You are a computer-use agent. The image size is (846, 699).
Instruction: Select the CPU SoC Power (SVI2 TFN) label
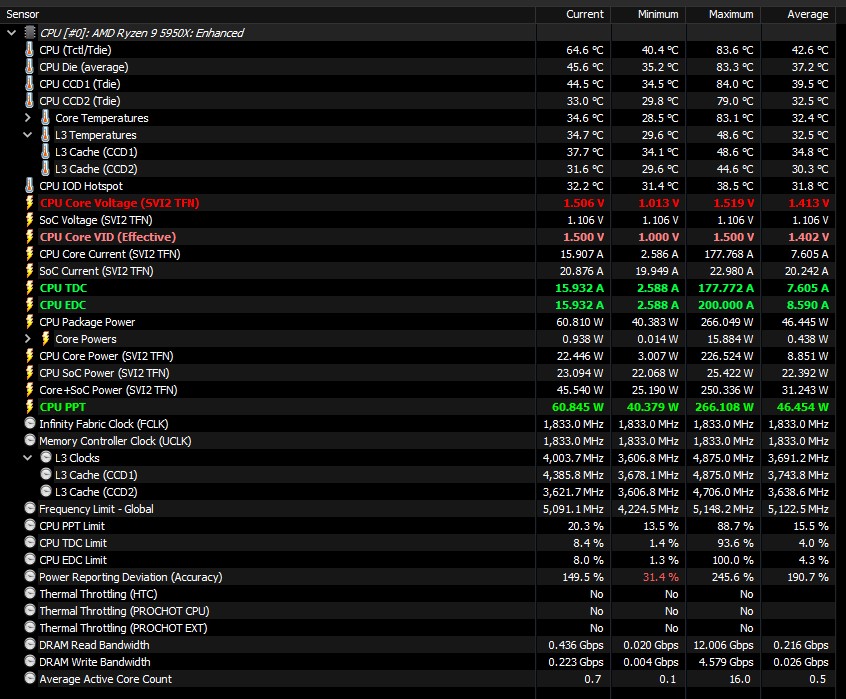tap(104, 373)
